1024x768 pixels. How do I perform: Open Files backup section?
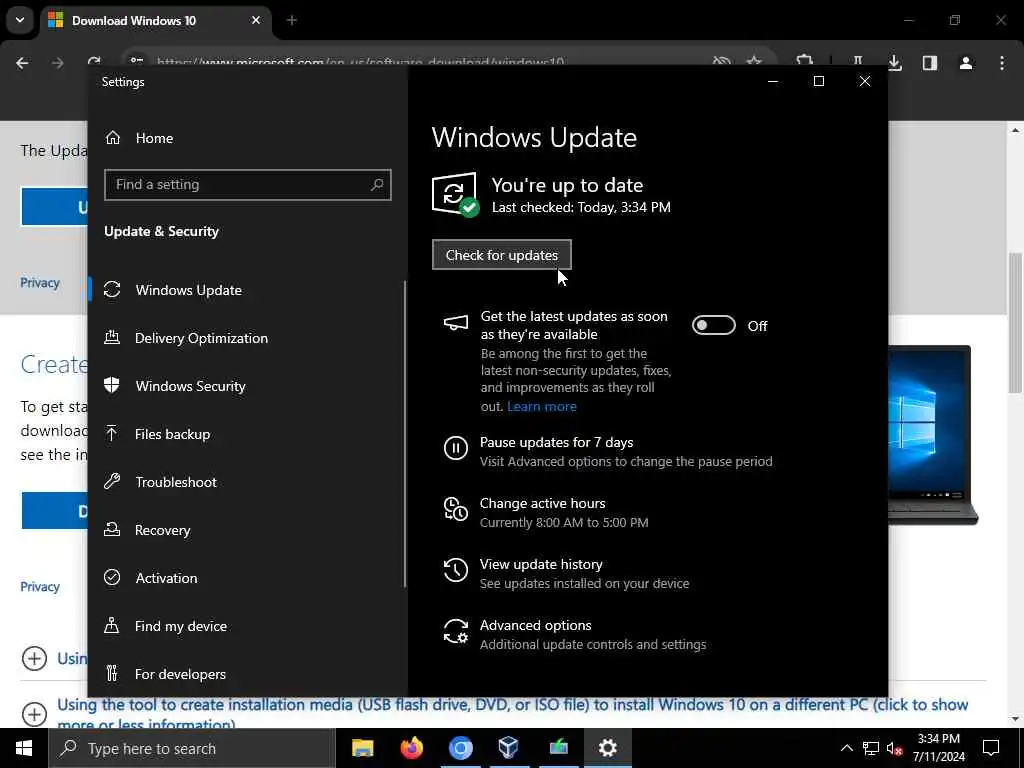pos(246,434)
